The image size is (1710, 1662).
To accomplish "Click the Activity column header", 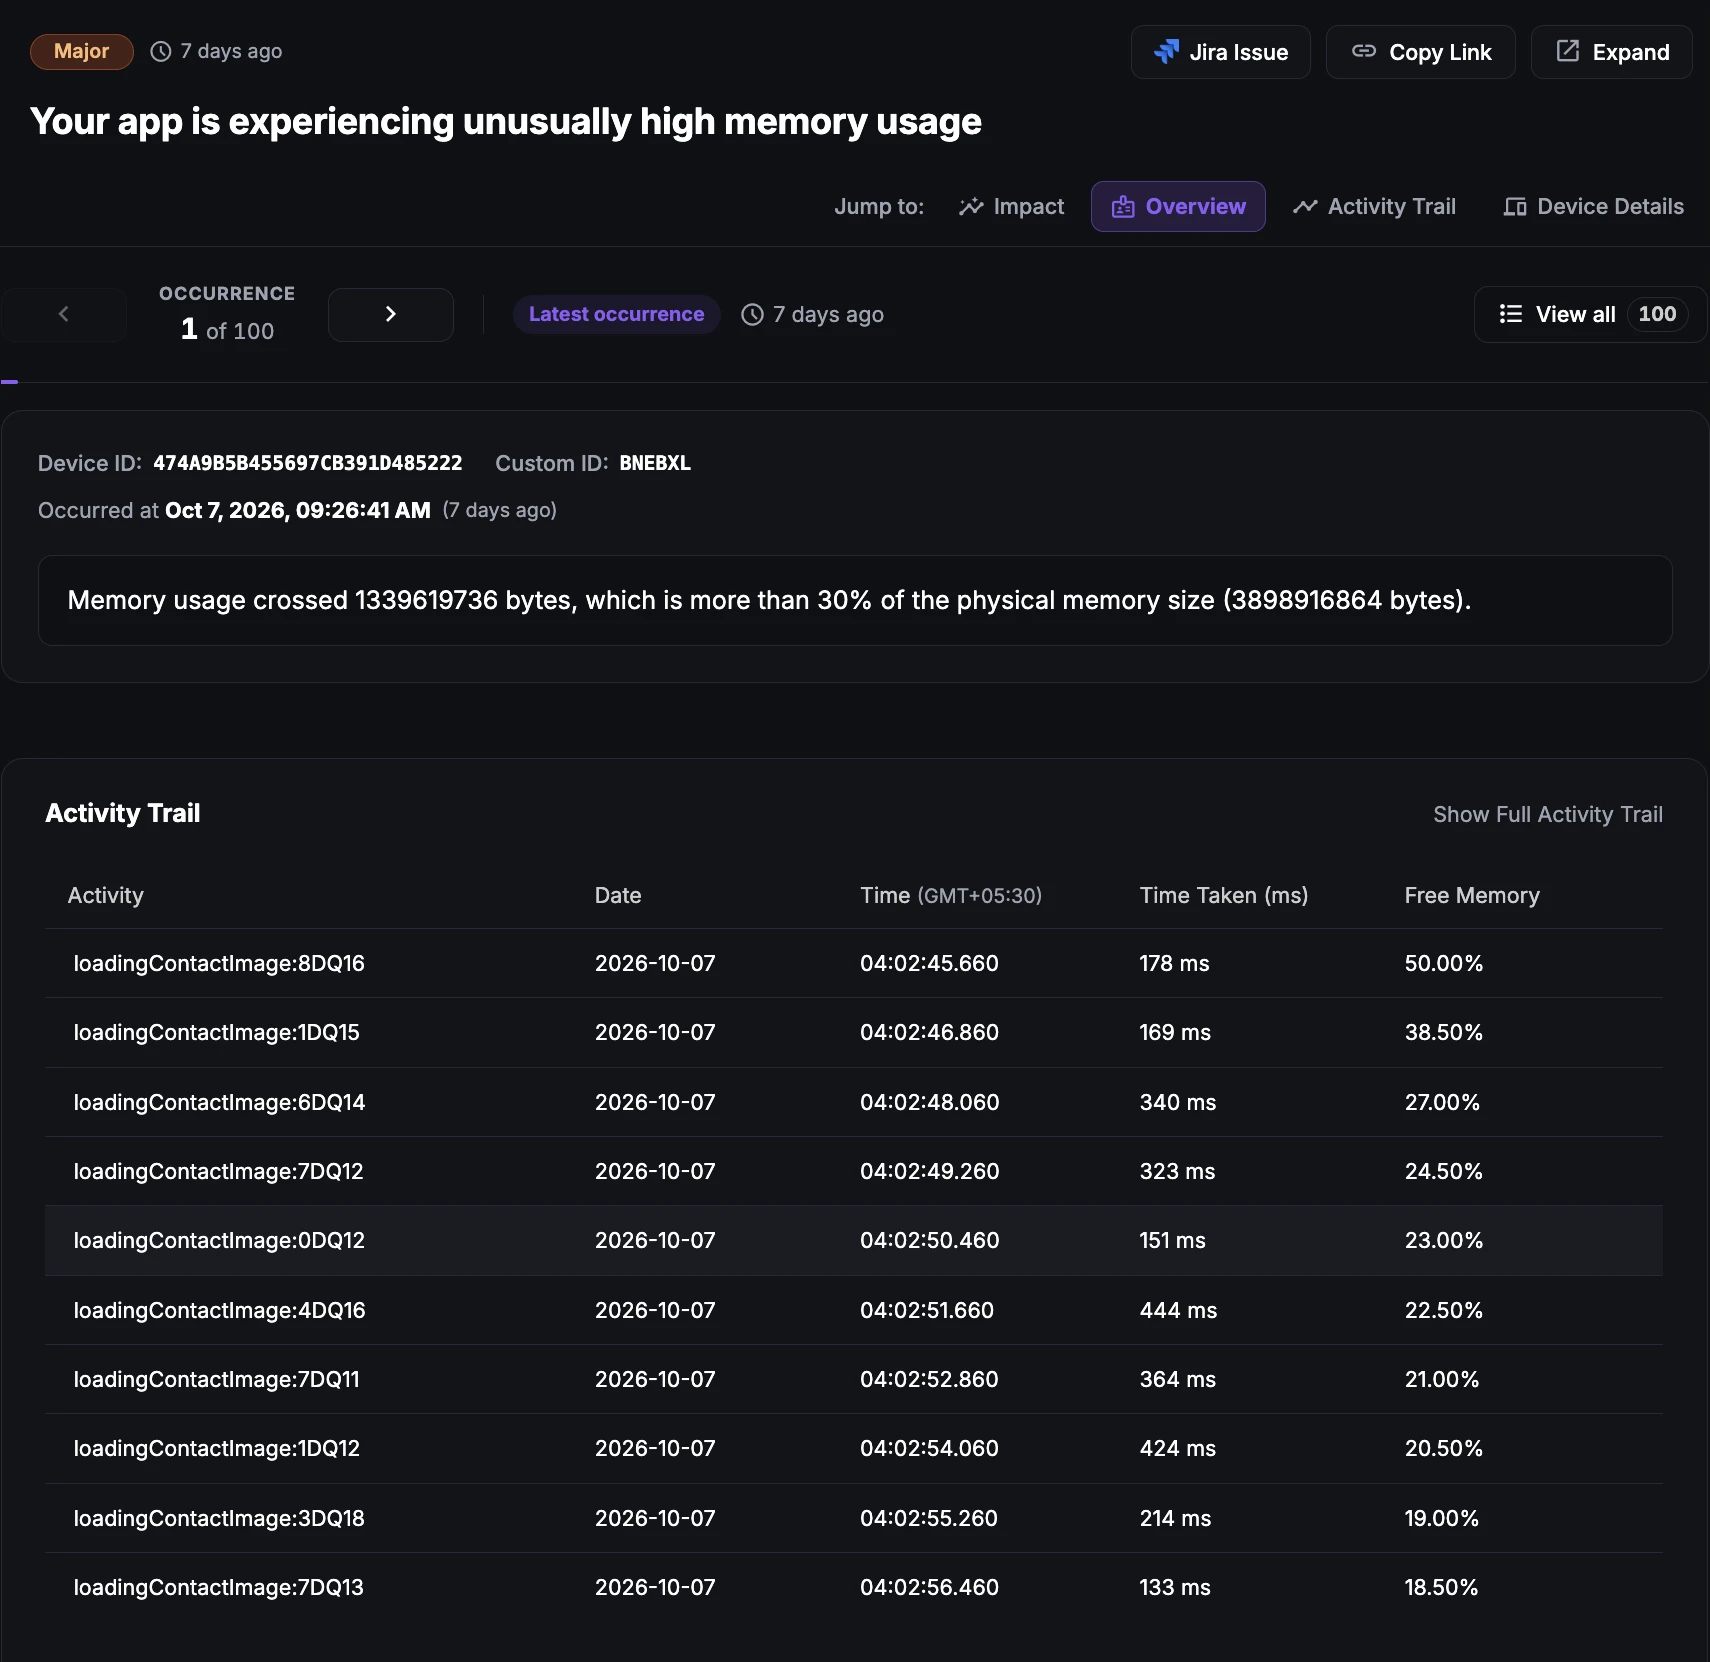I will (105, 895).
